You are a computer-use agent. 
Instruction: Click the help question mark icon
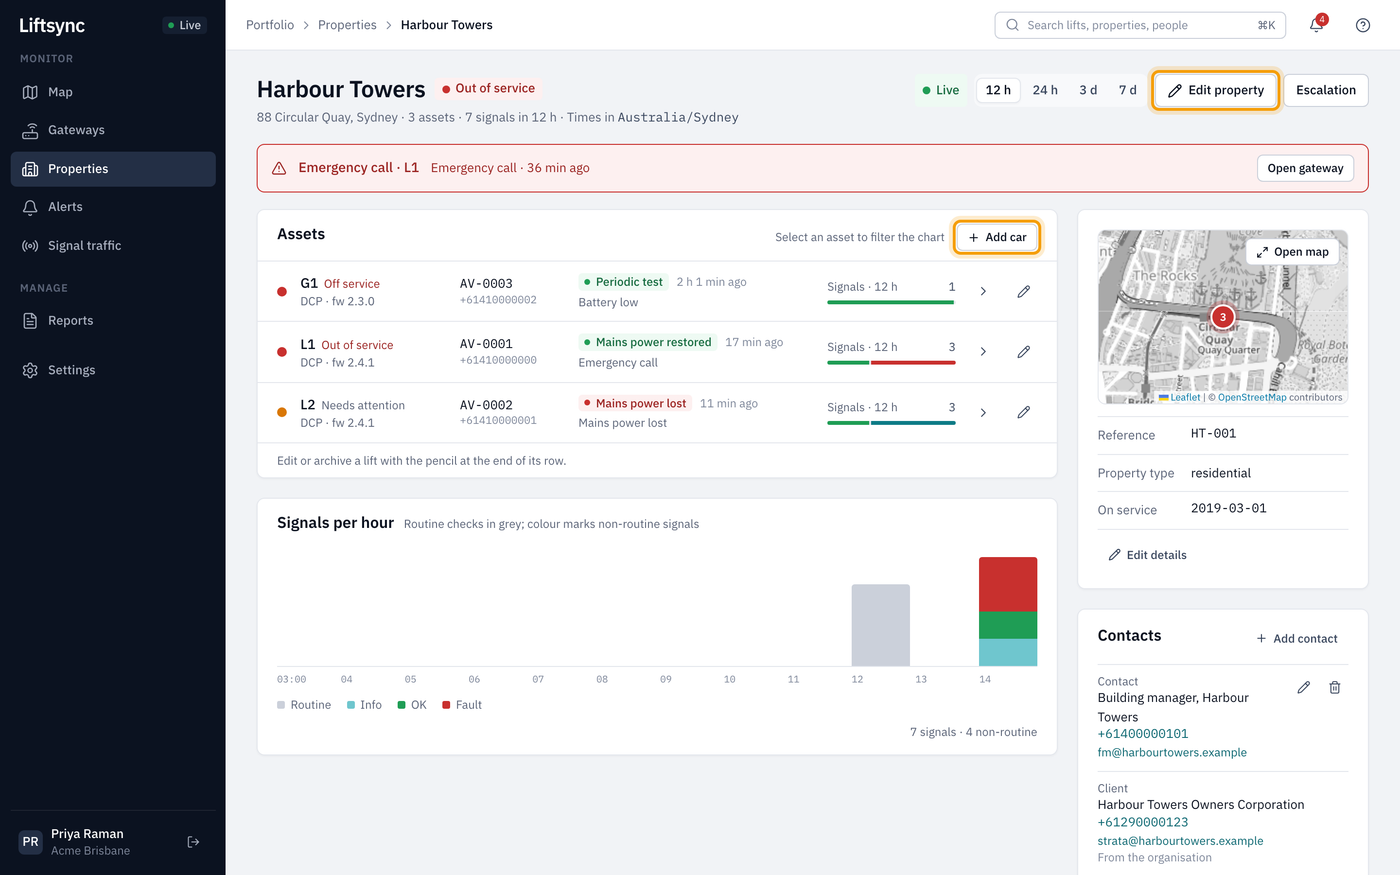[1363, 25]
